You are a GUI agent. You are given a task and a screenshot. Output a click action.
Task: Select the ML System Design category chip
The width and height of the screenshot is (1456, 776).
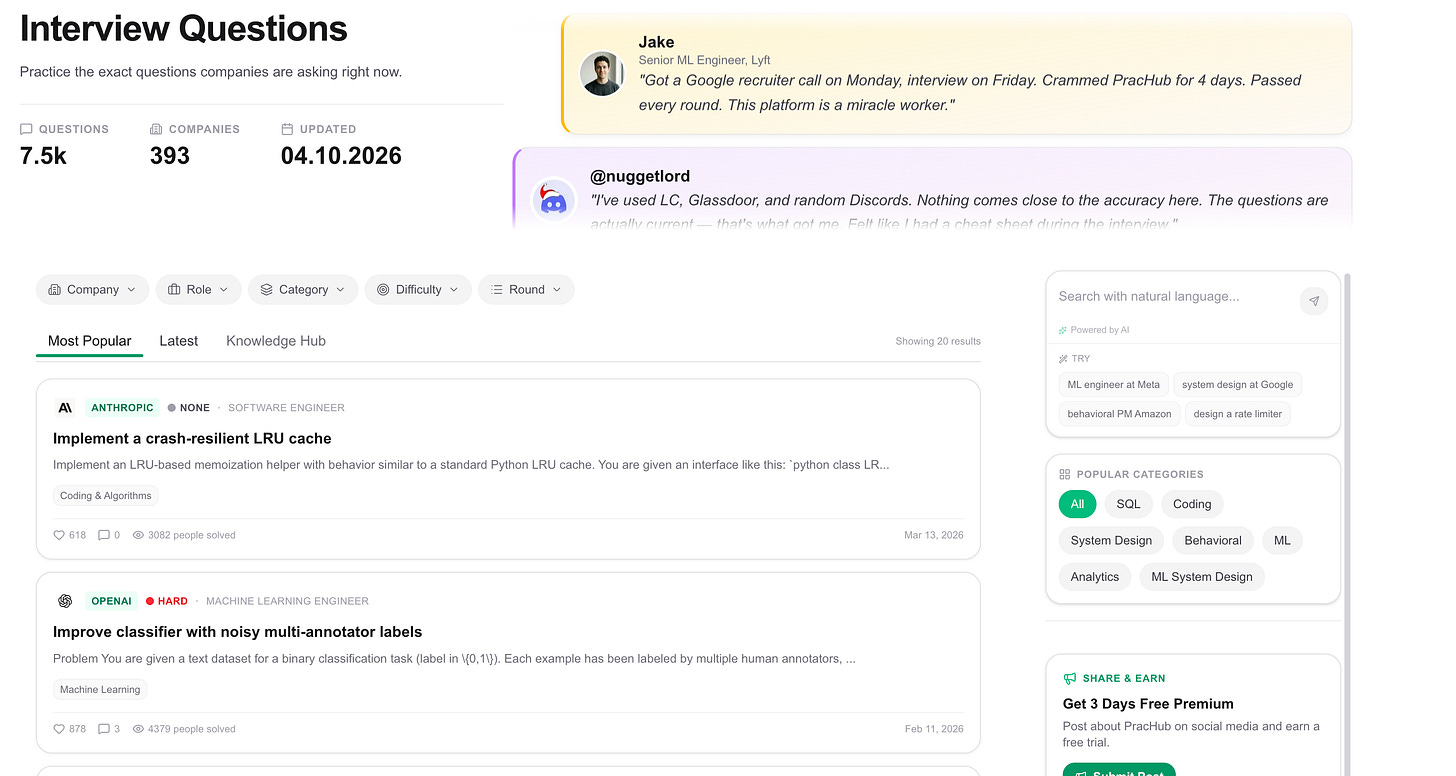pyautogui.click(x=1202, y=577)
